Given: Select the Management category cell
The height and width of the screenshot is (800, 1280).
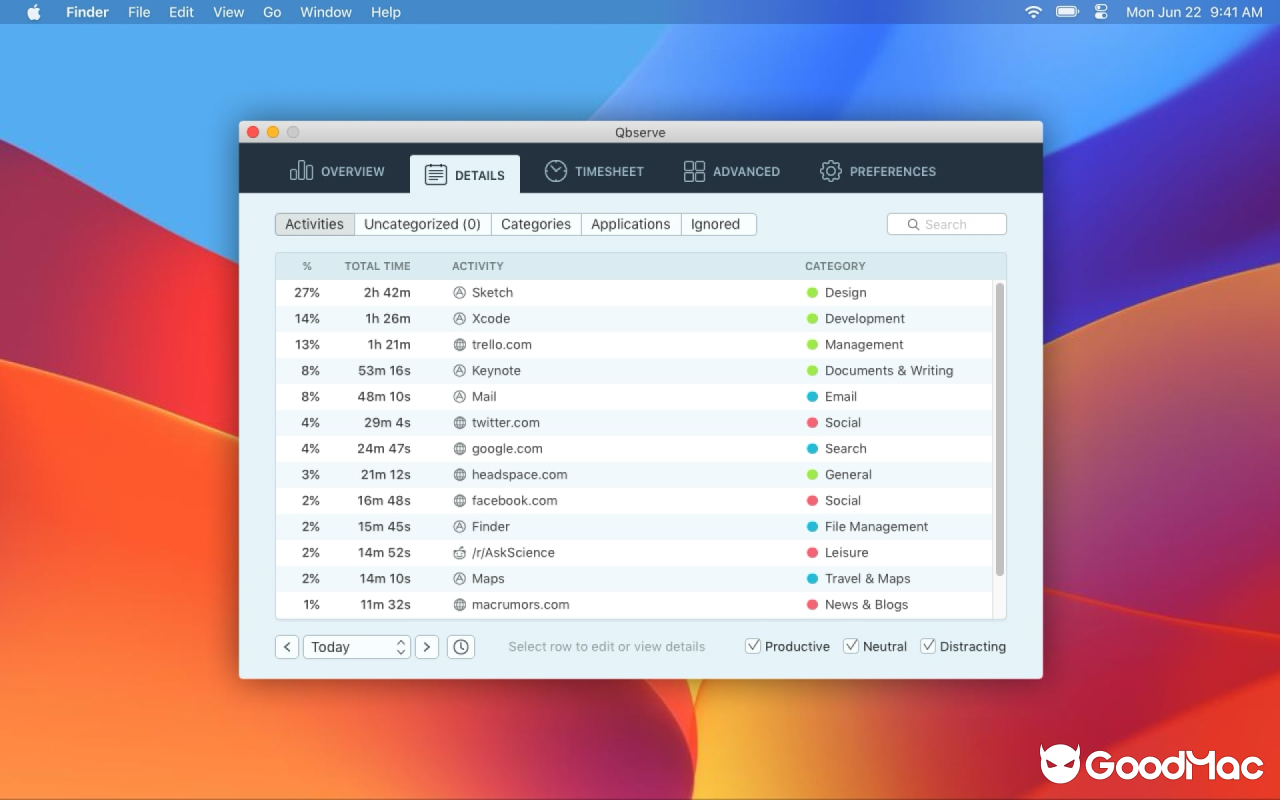Looking at the screenshot, I should point(864,345).
